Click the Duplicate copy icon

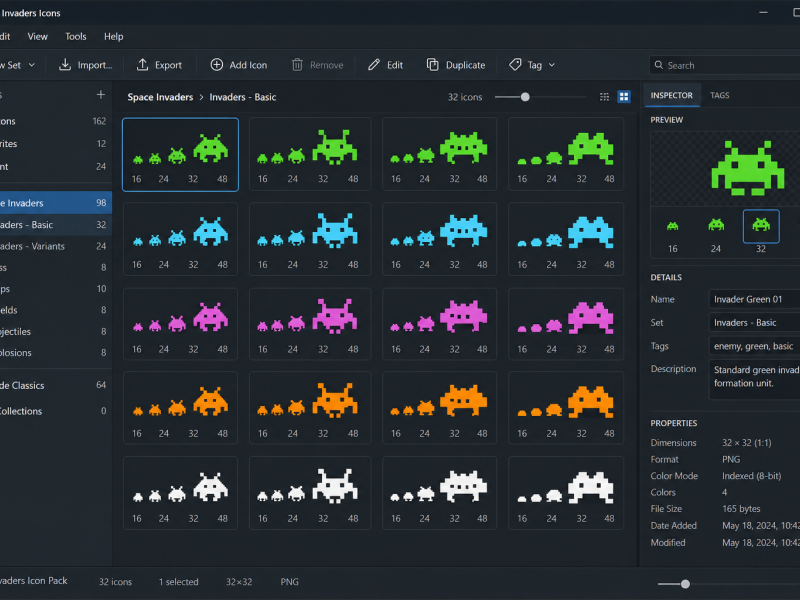click(433, 65)
